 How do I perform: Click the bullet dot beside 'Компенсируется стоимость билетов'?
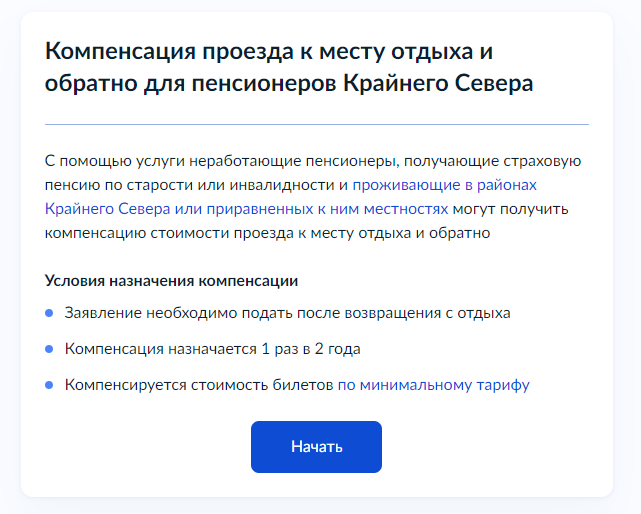pyautogui.click(x=49, y=384)
